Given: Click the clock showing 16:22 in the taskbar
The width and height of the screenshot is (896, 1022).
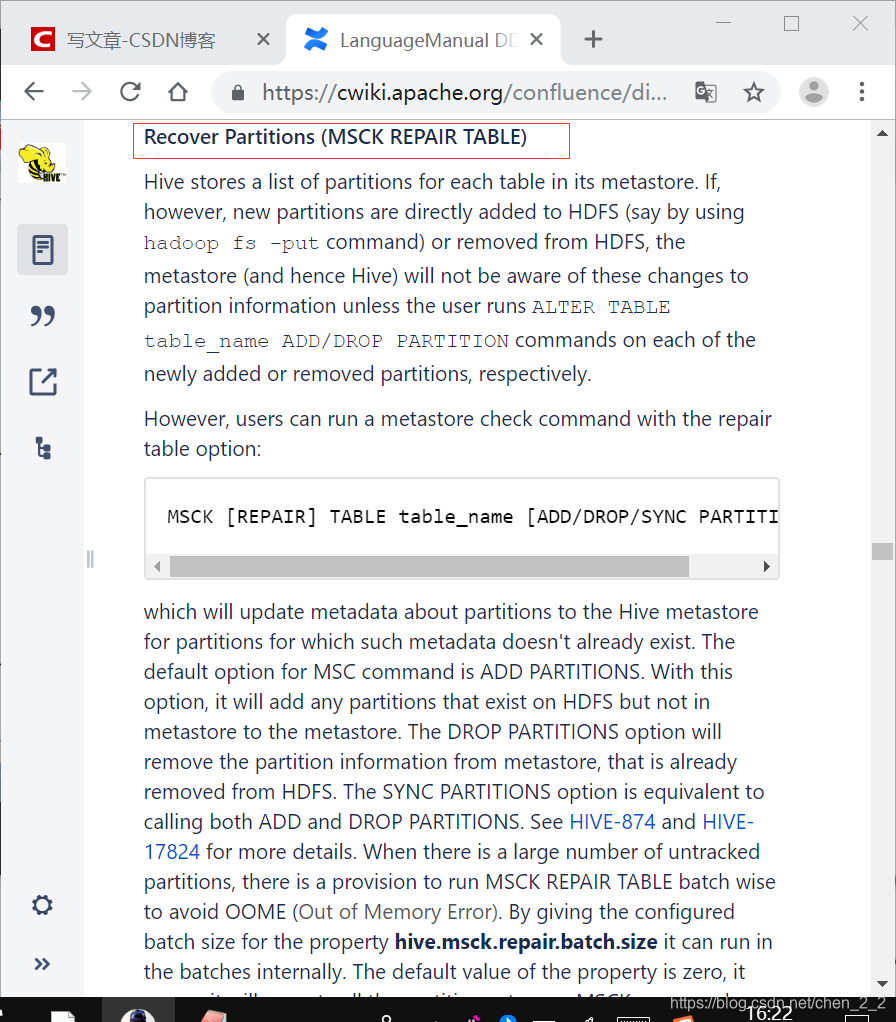Looking at the screenshot, I should [x=769, y=1014].
